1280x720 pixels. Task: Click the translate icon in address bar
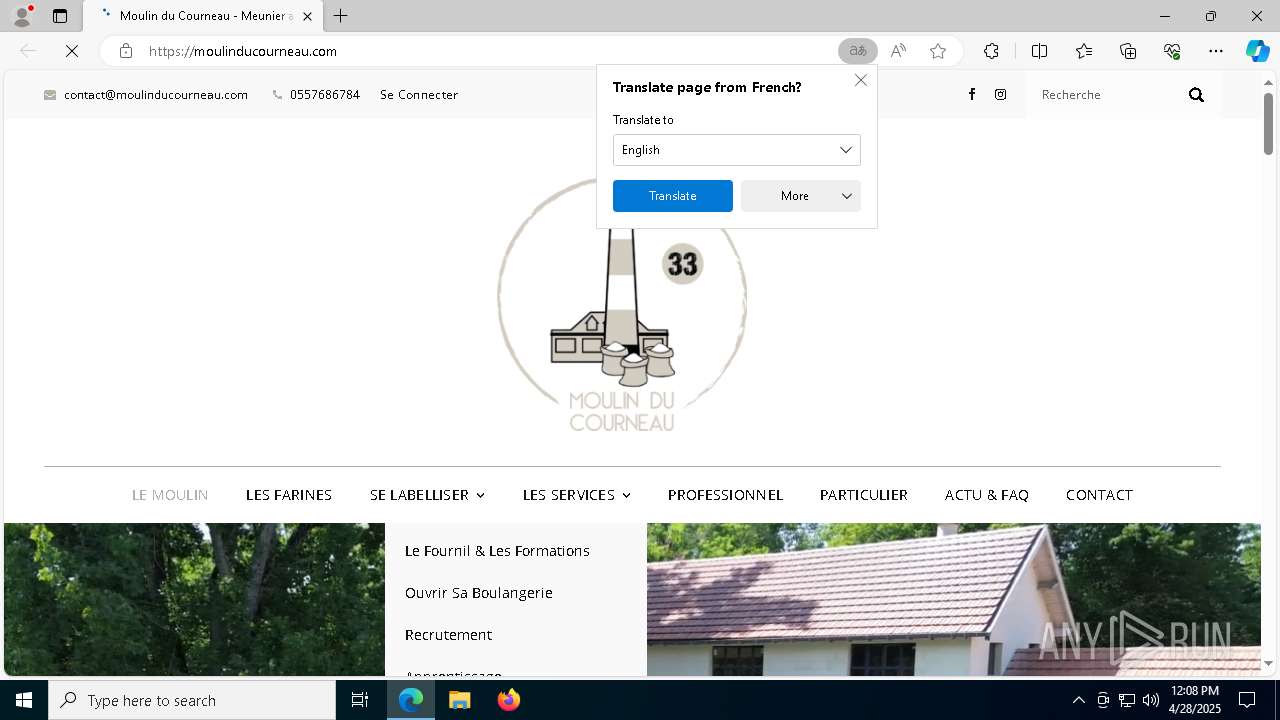857,51
